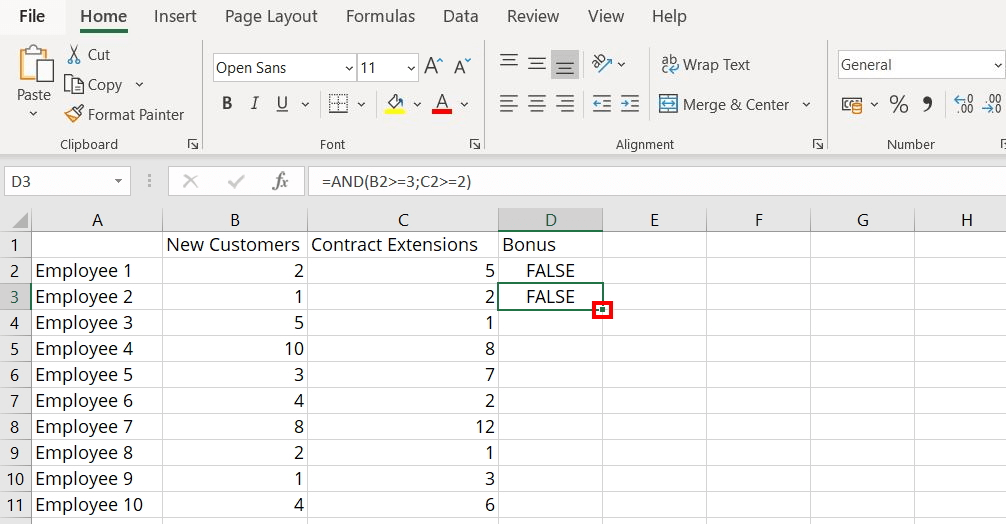
Task: Click Increase Decimal icon
Action: point(964,104)
